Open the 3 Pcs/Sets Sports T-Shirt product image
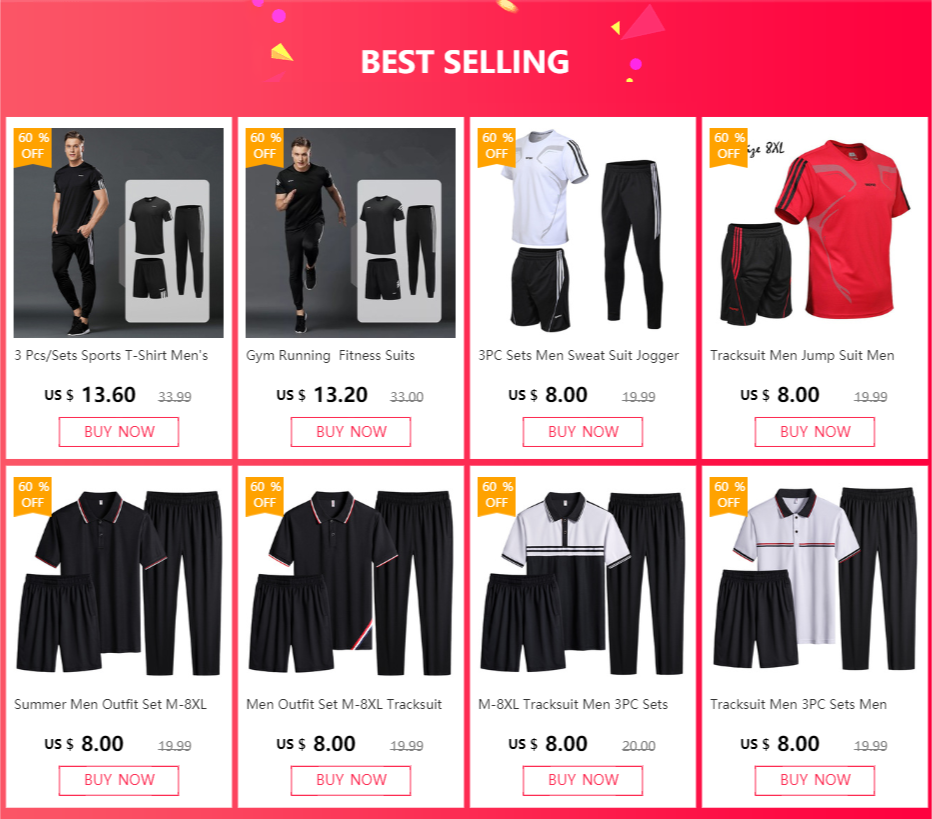Screen dimensions: 932x819 [x=119, y=232]
